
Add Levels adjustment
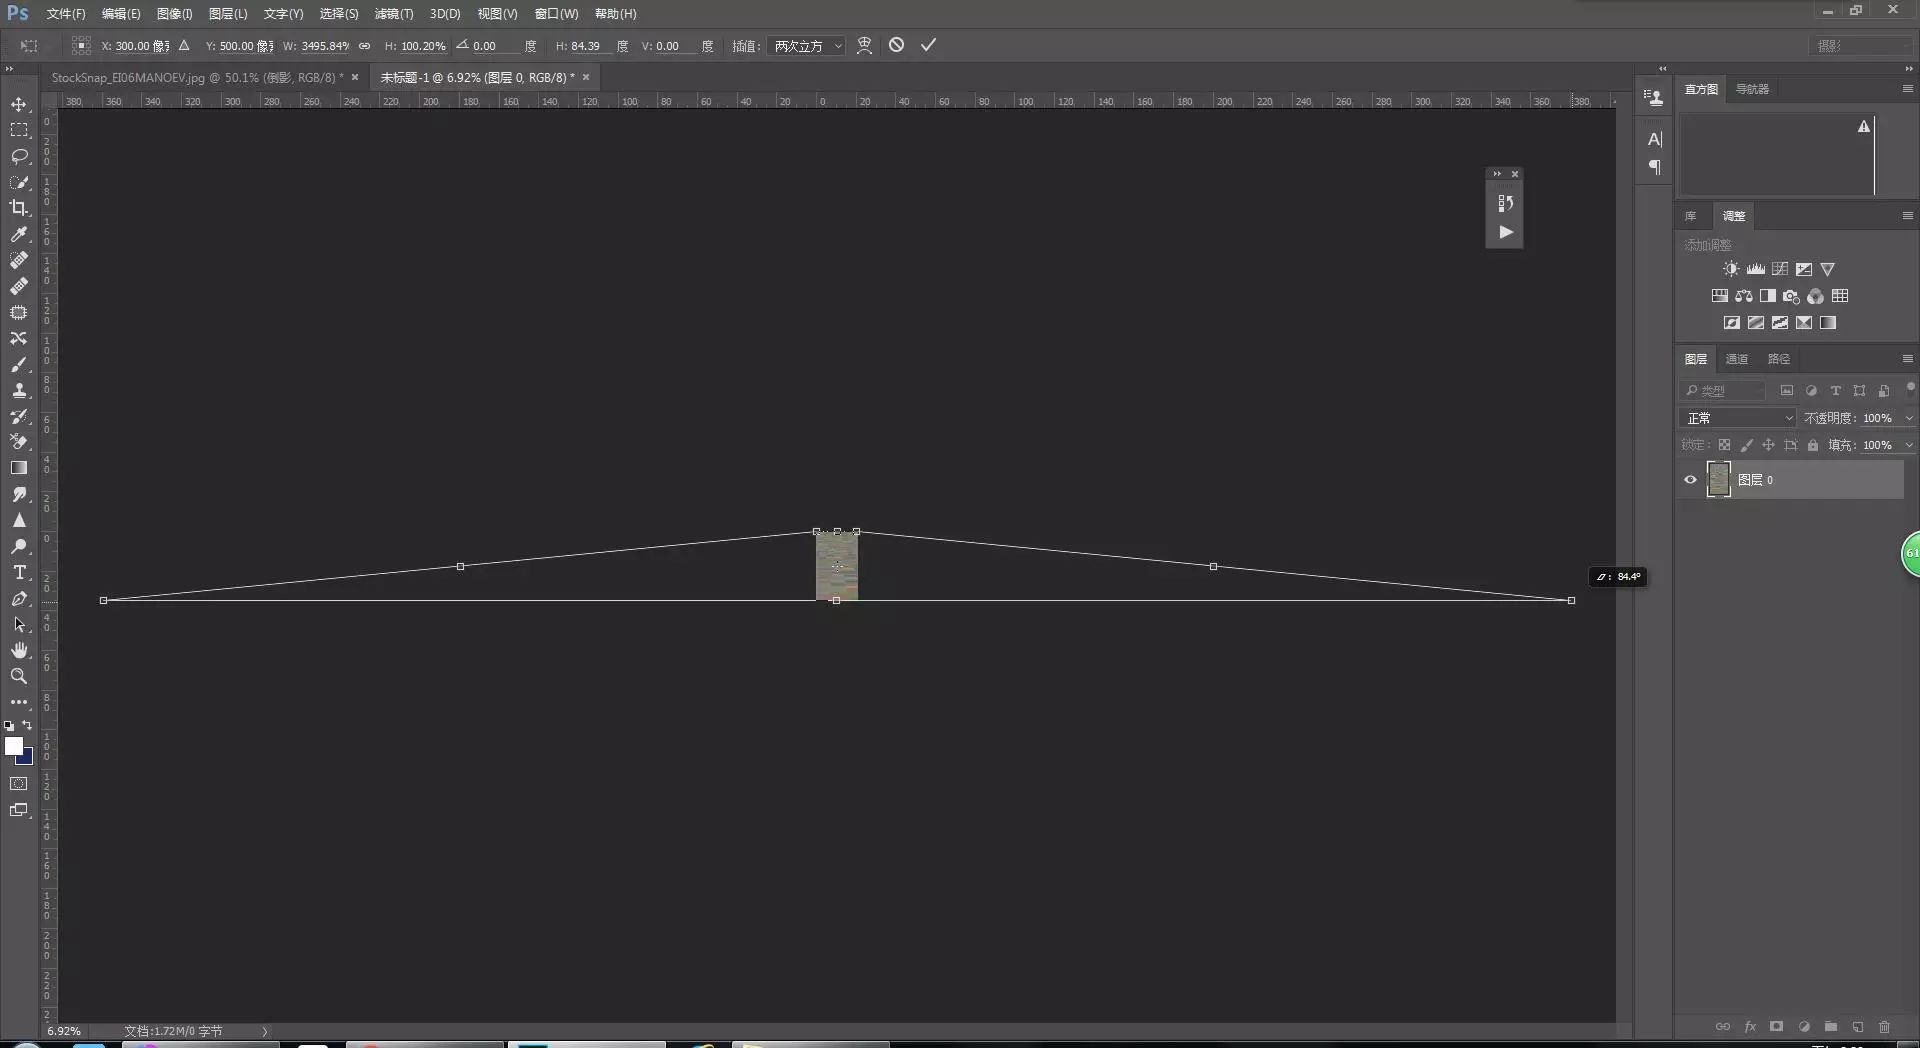pyautogui.click(x=1755, y=269)
